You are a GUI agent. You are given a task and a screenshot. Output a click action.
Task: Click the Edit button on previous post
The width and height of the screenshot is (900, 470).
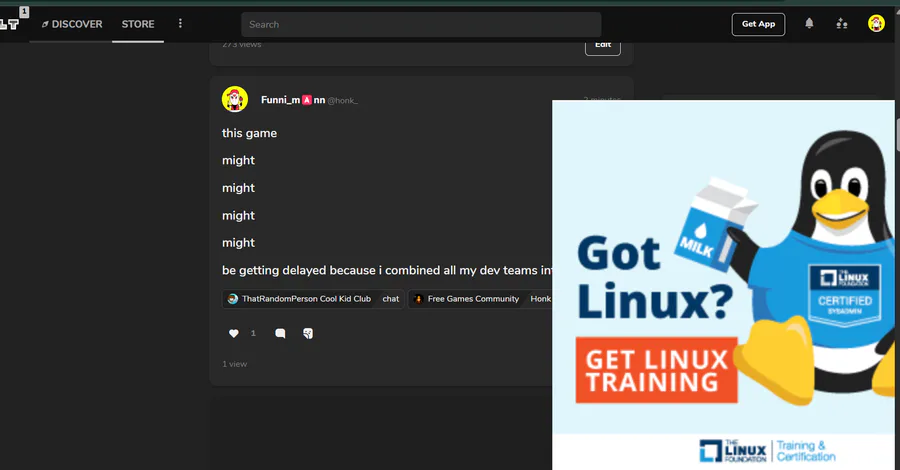click(603, 47)
